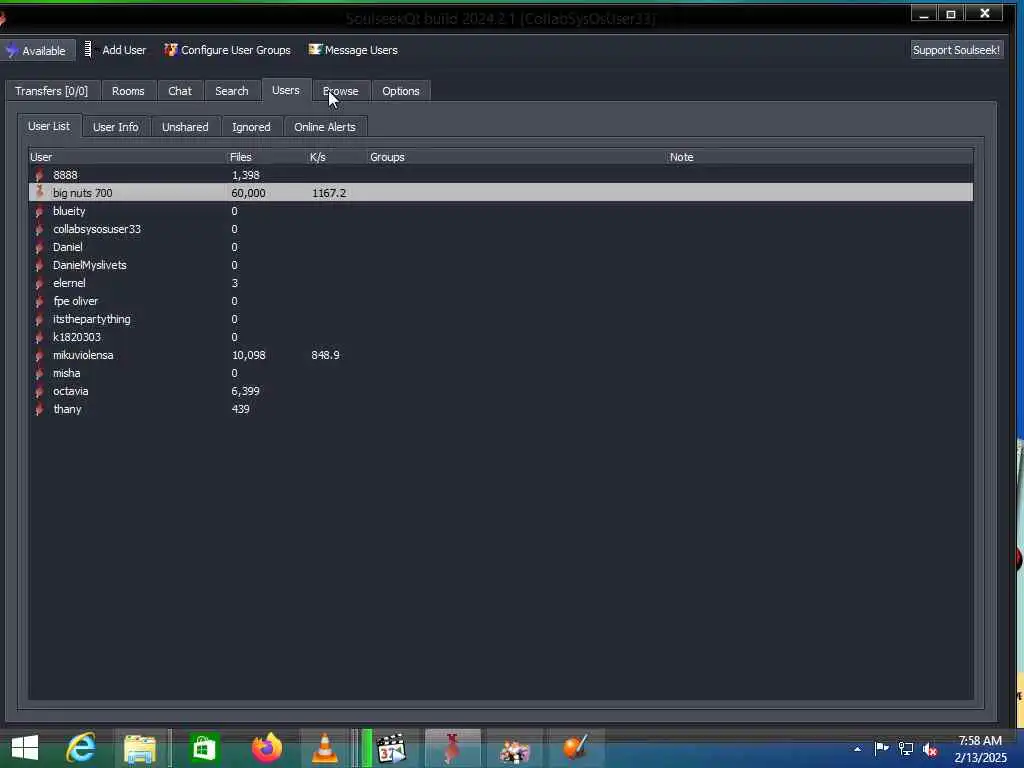Click the status icon beside collabsysosuser33
The width and height of the screenshot is (1024, 768).
pos(40,229)
